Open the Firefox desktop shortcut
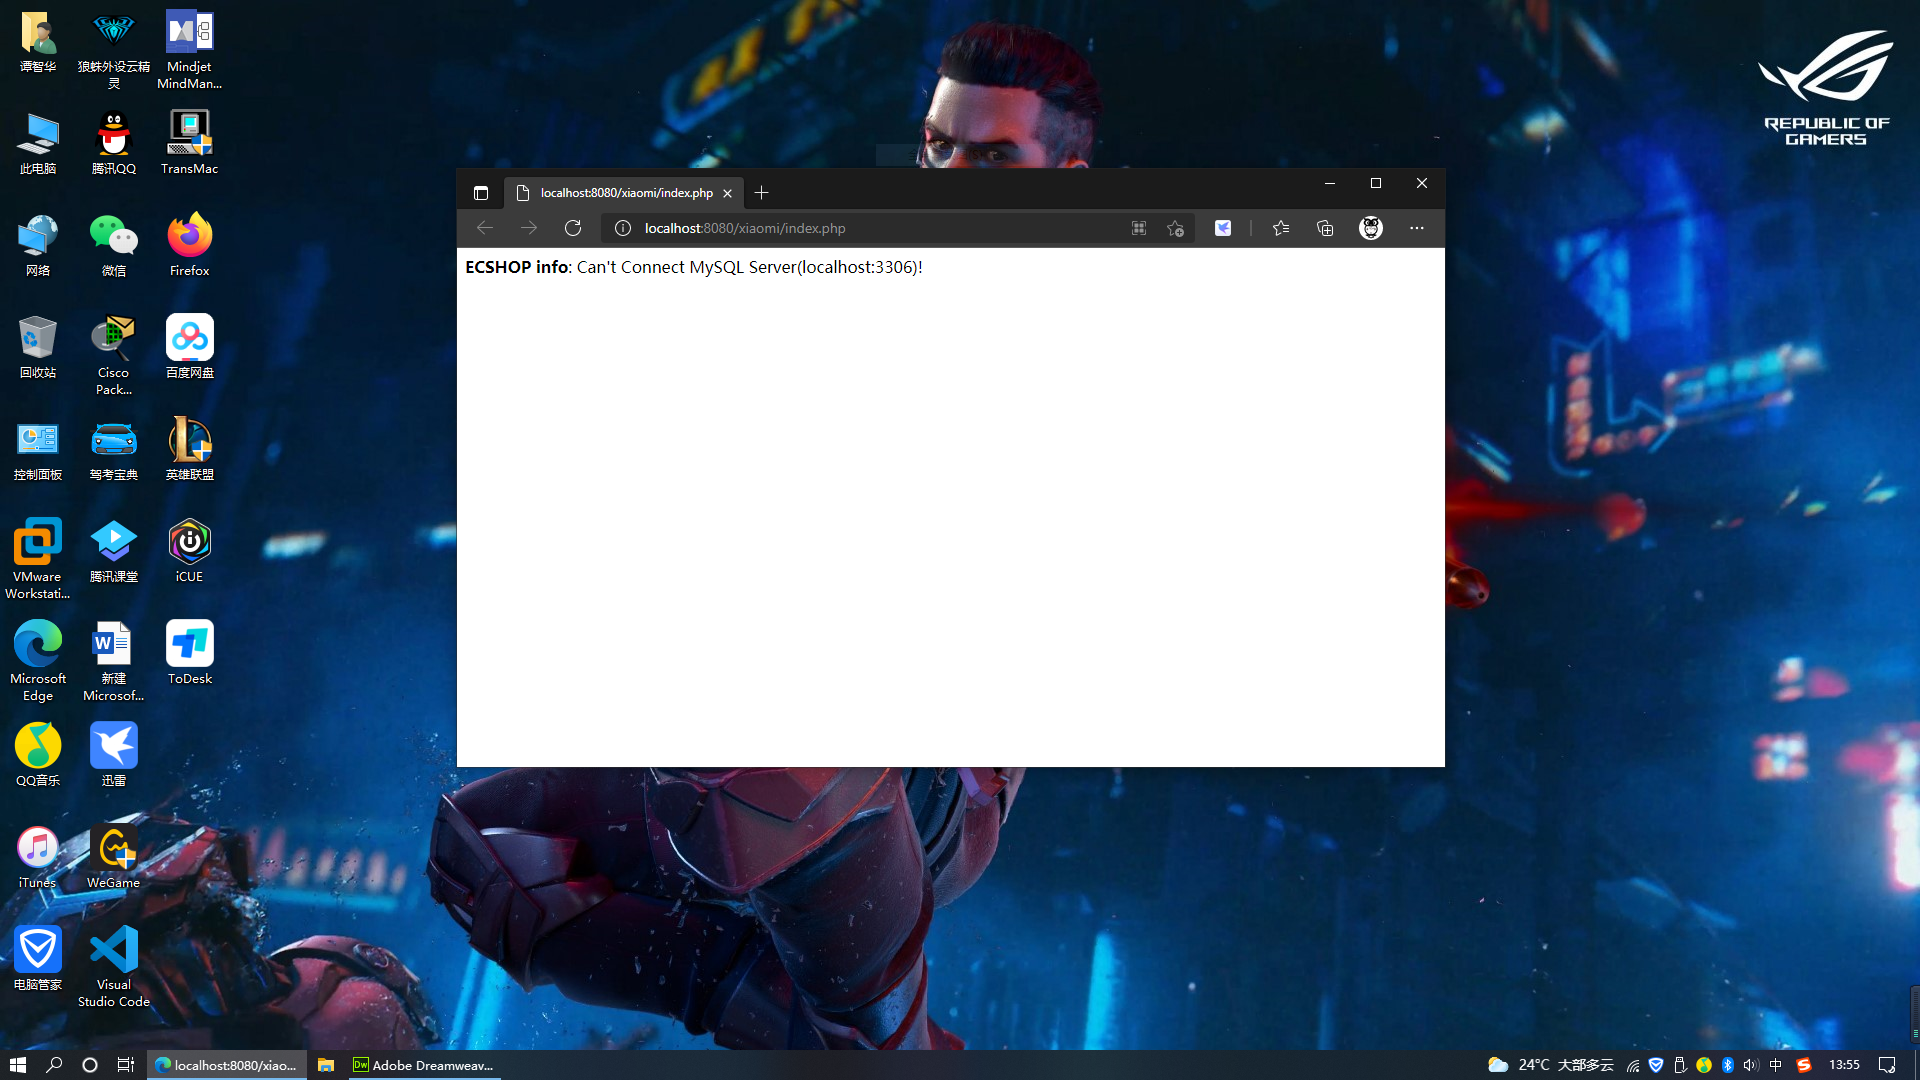Screen dimensions: 1920x1080 pyautogui.click(x=189, y=237)
